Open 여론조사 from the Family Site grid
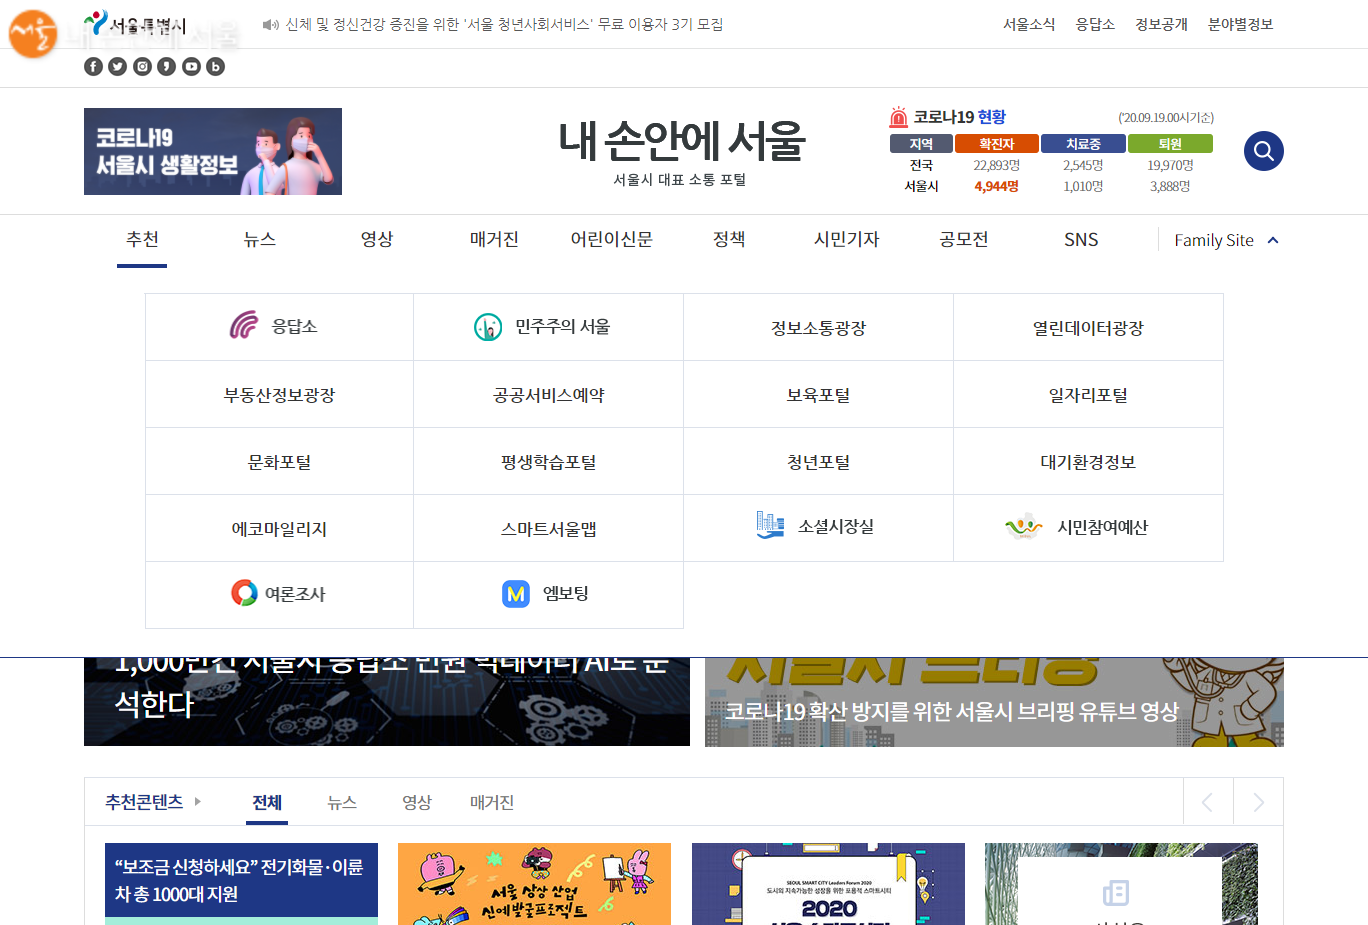The height and width of the screenshot is (925, 1368). click(x=279, y=594)
